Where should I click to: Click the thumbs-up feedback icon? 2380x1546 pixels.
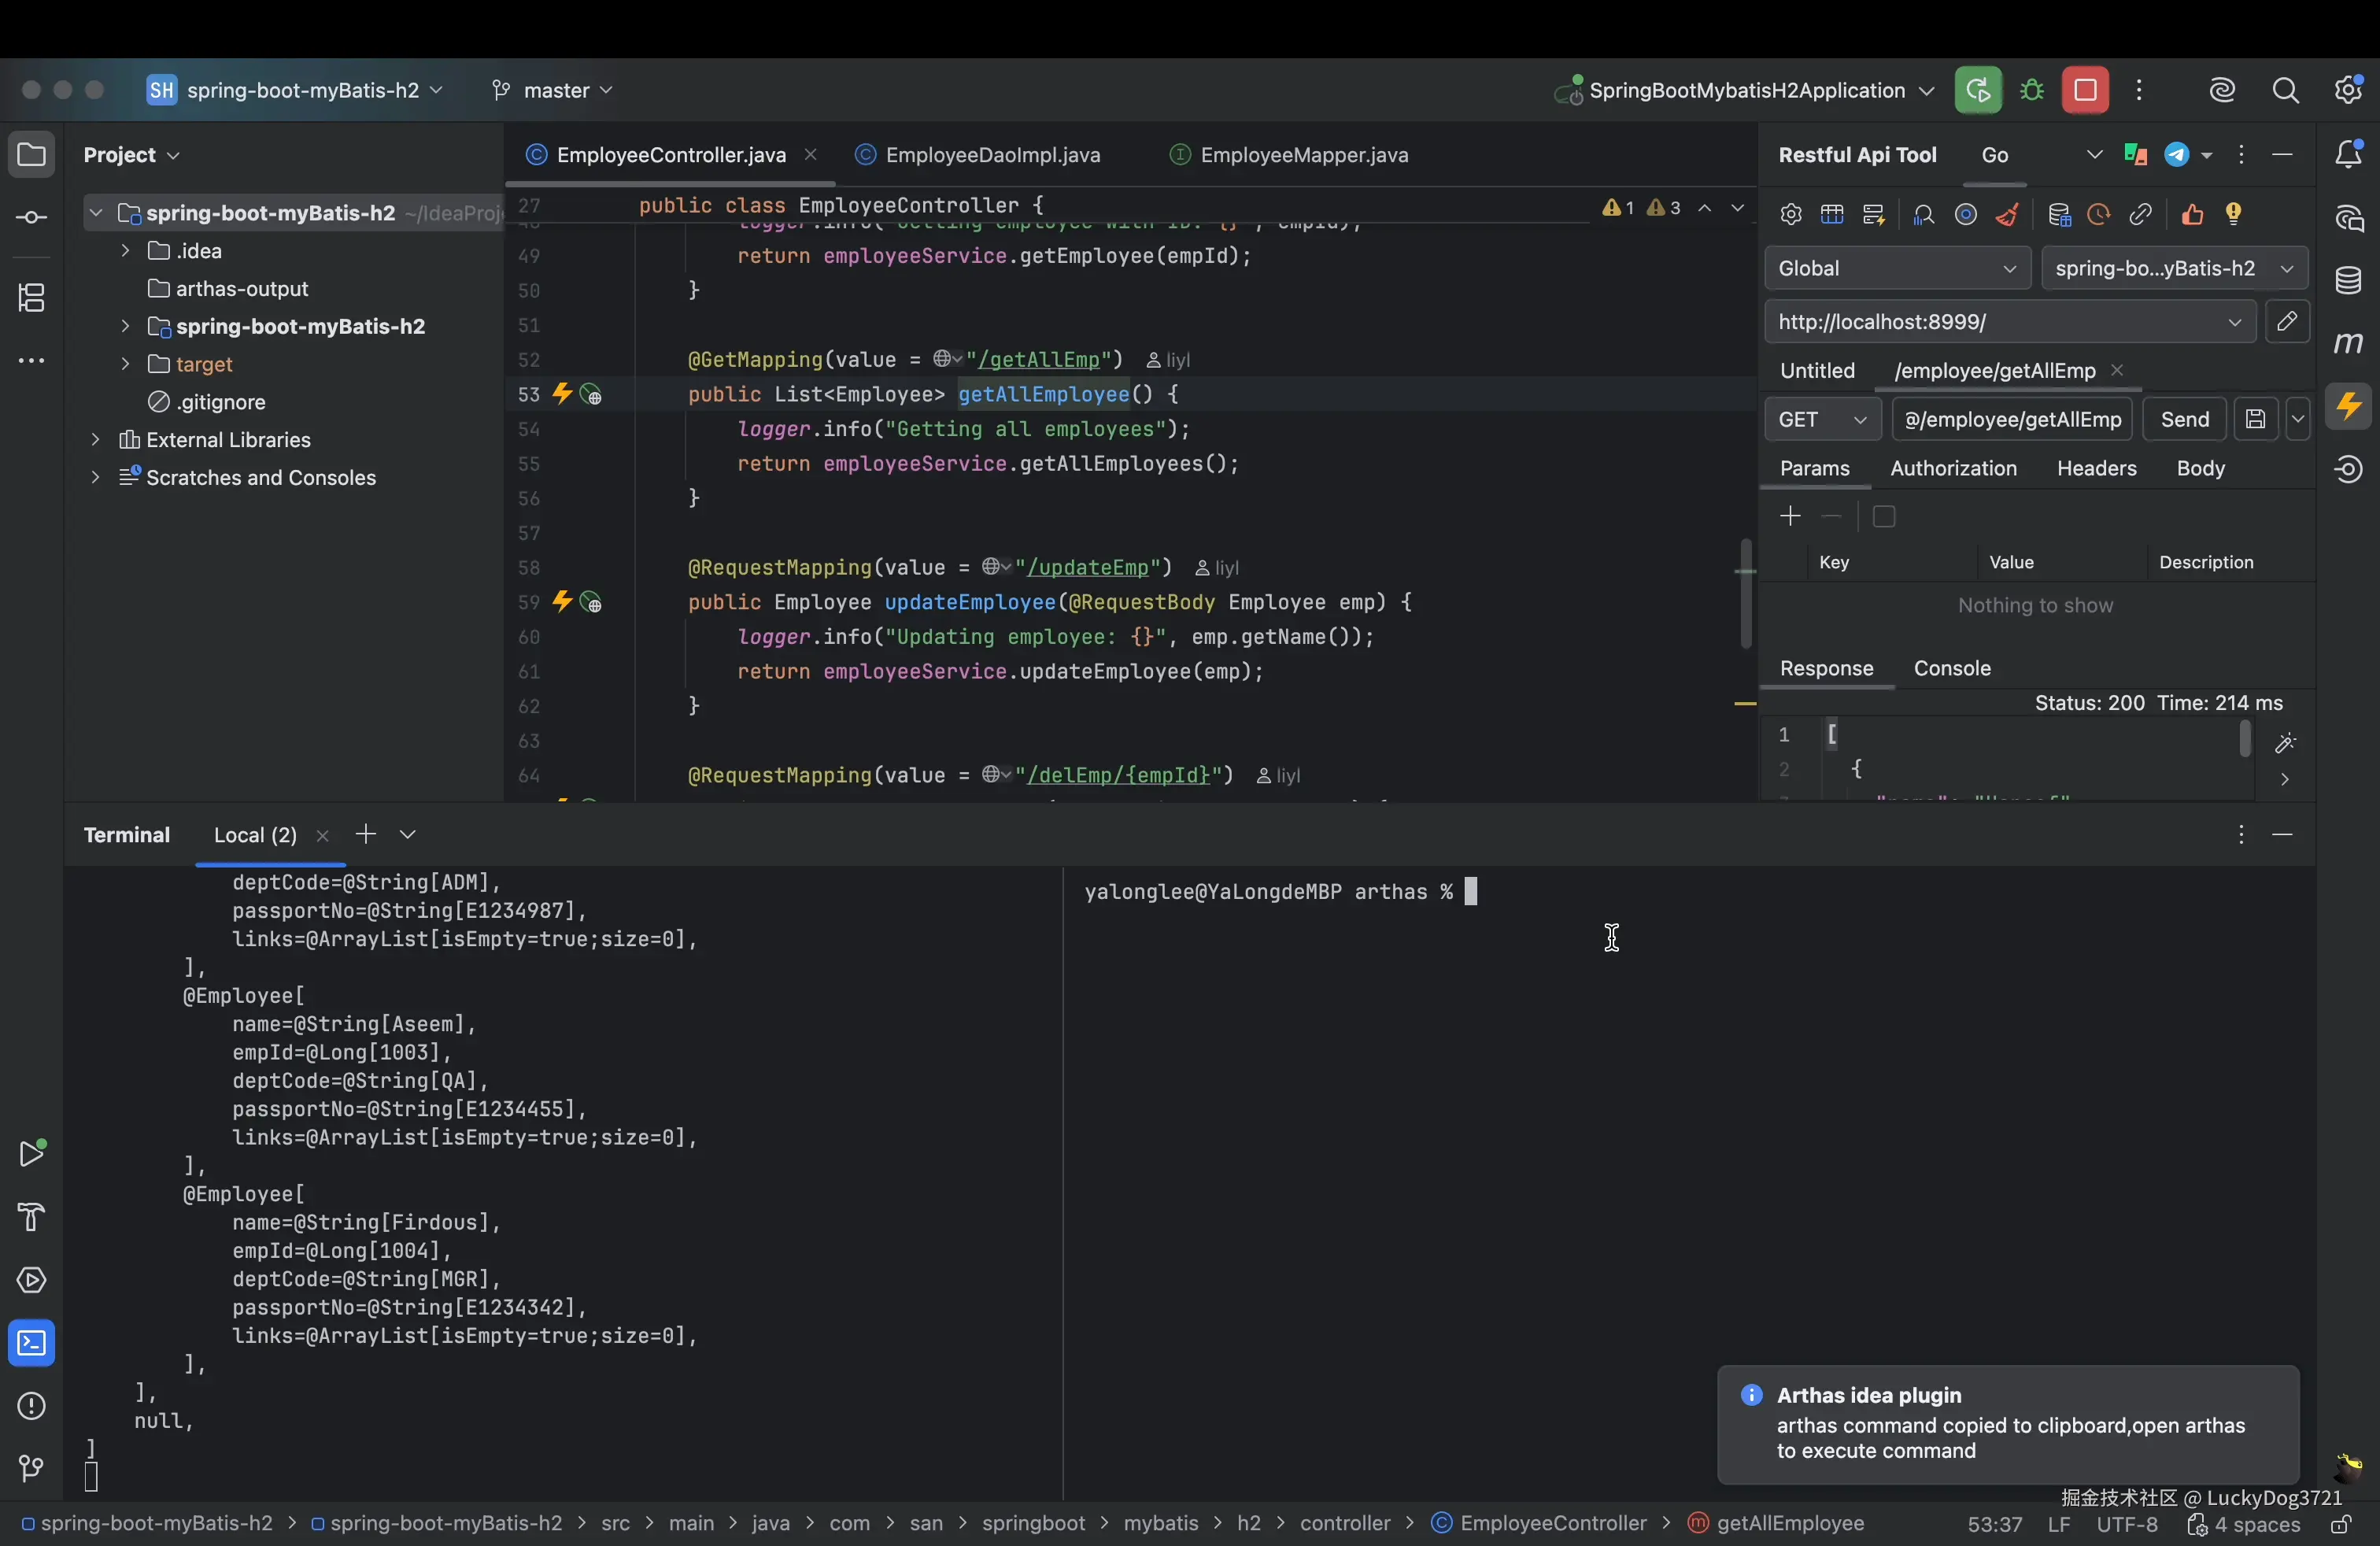pos(2192,214)
